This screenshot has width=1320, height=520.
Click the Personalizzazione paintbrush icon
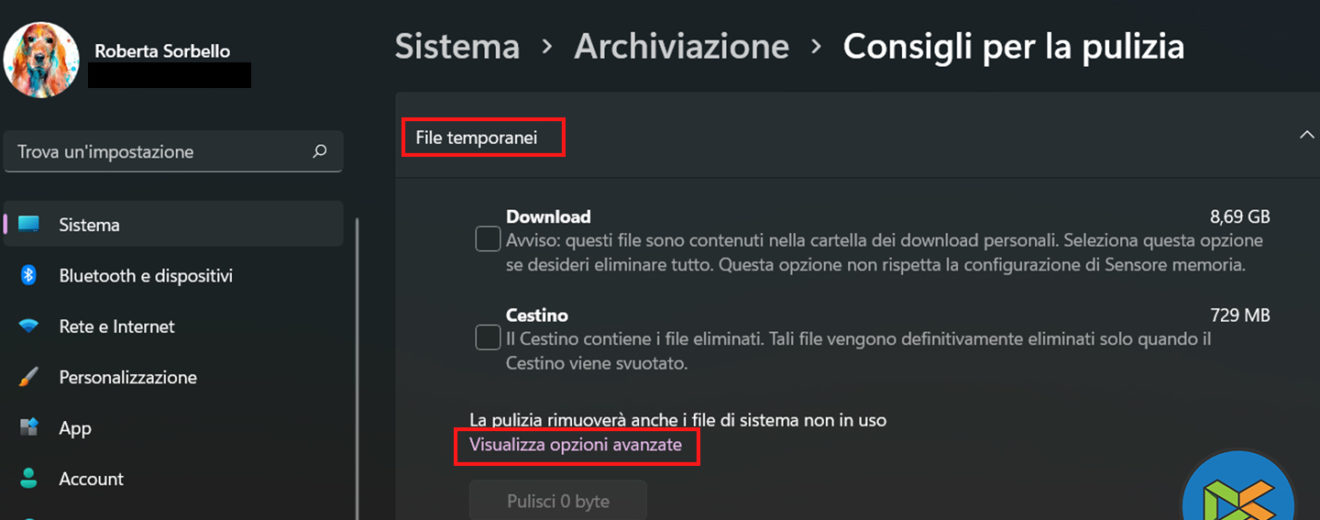[x=29, y=377]
